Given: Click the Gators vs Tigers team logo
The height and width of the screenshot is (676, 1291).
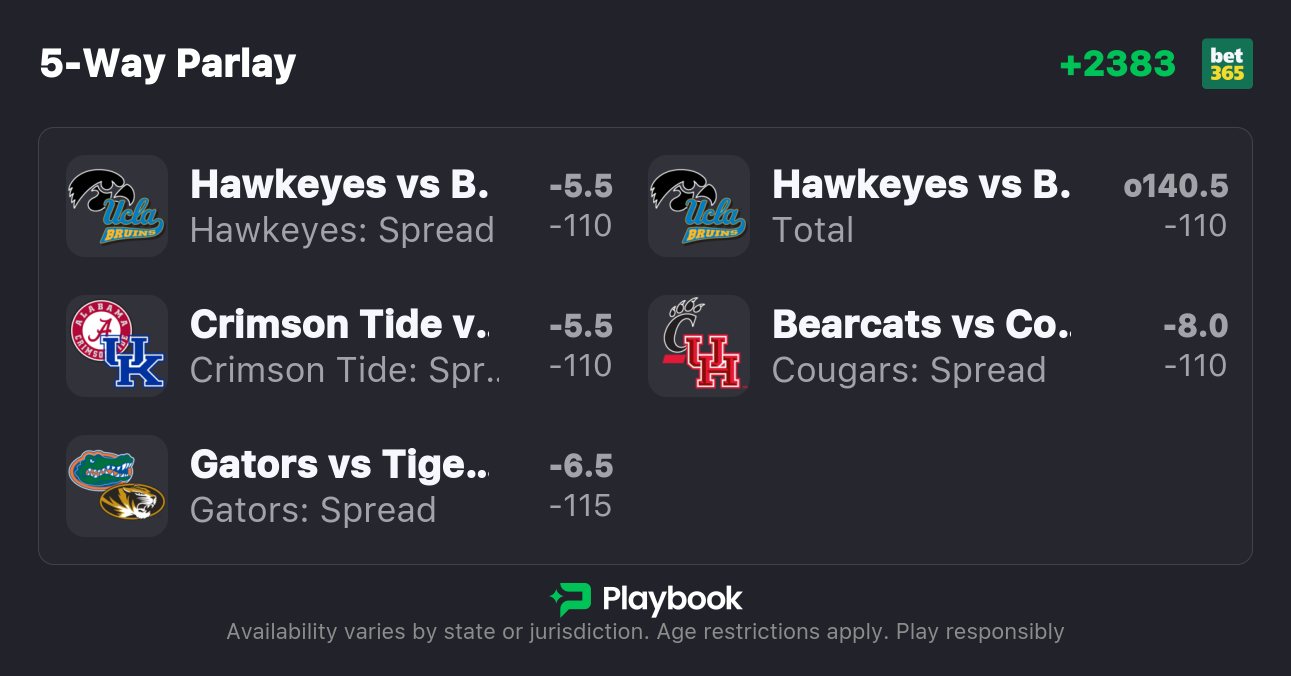Looking at the screenshot, I should coord(117,486).
